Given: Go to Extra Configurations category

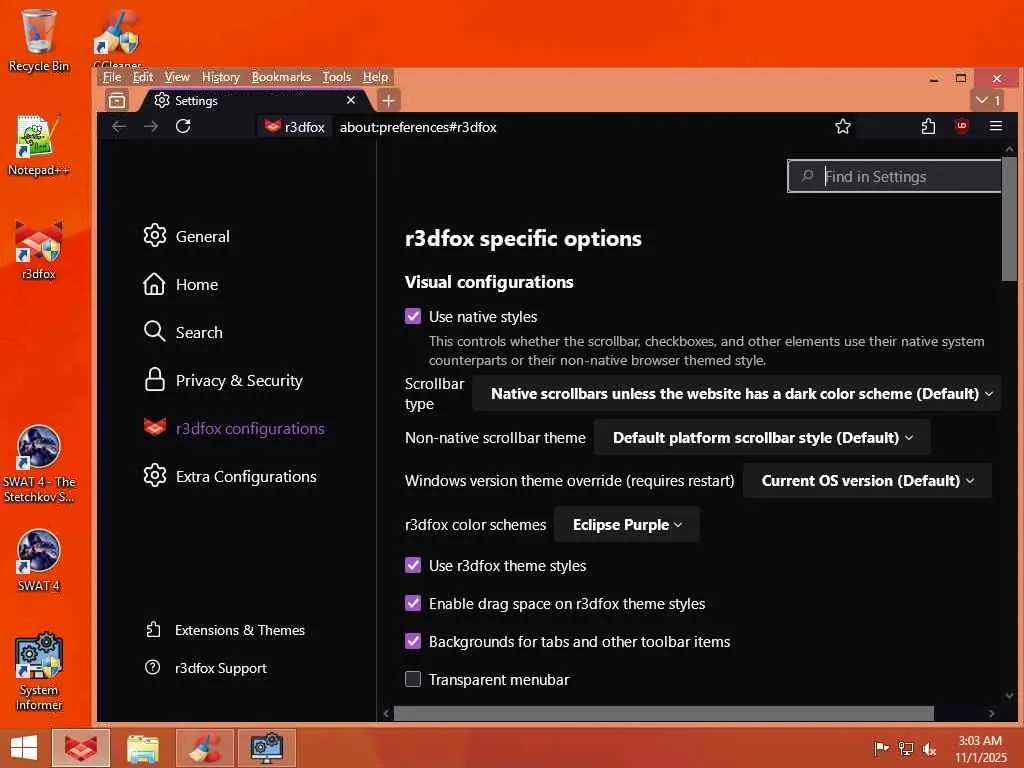Looking at the screenshot, I should (230, 476).
